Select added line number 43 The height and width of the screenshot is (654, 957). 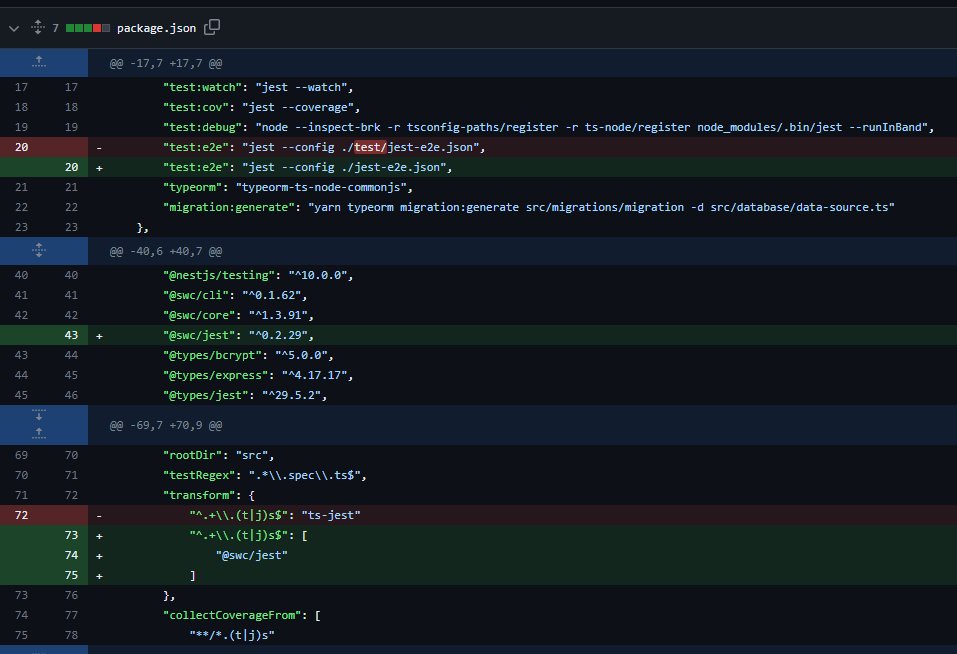[x=71, y=335]
